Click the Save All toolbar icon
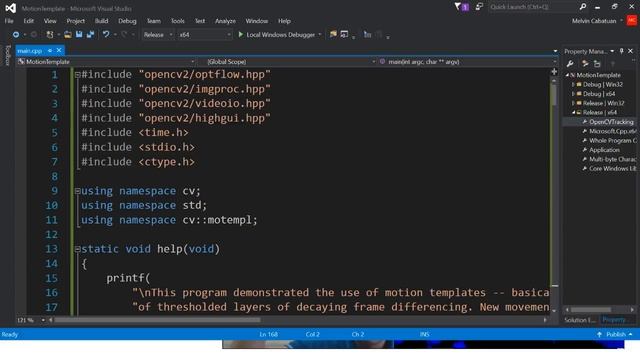The width and height of the screenshot is (640, 360). click(x=90, y=35)
